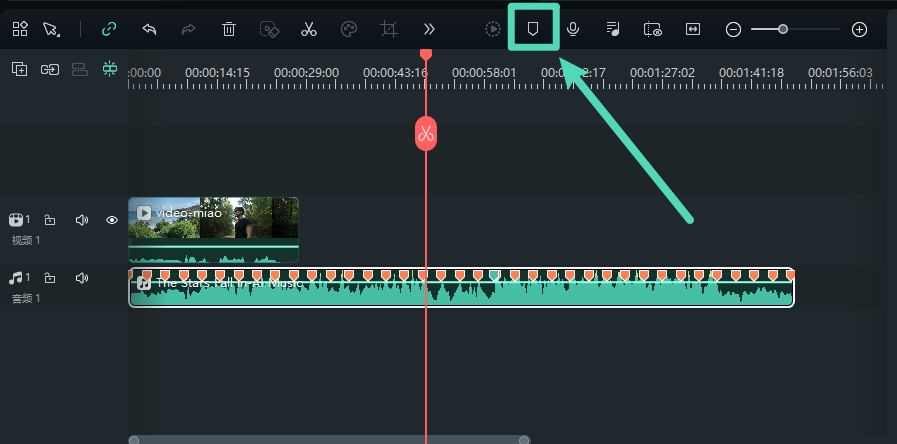Screen dimensions: 897x444
Task: Click ruler at 00:00:14:15
Action: pos(217,73)
